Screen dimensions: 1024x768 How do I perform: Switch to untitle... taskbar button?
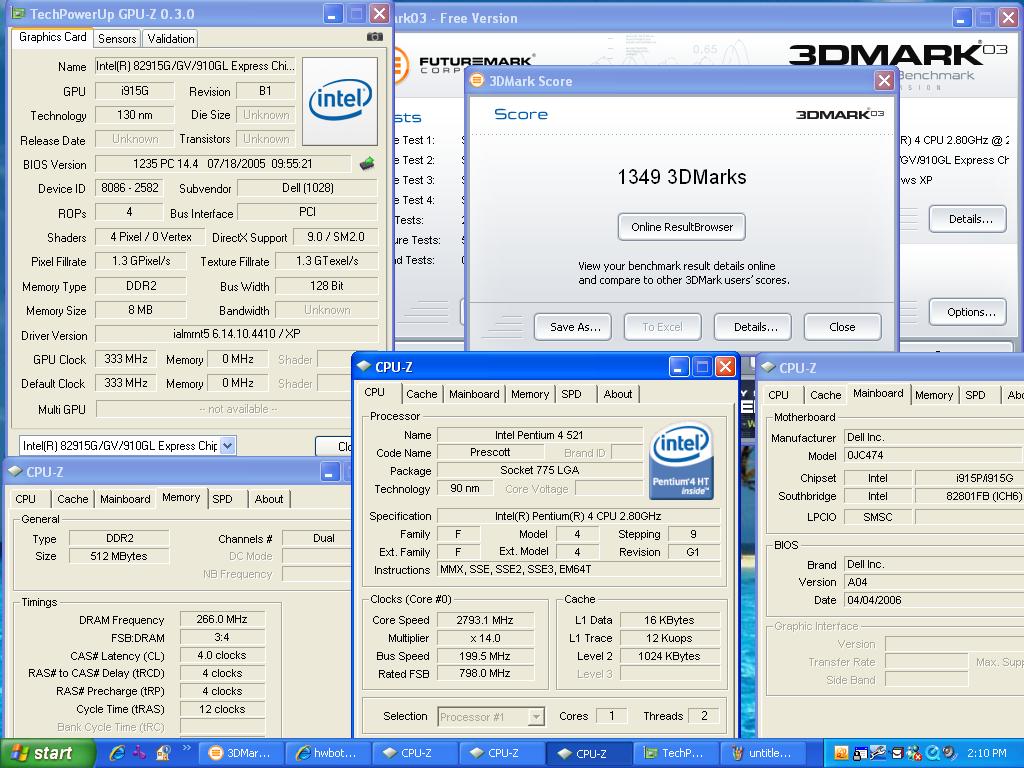tap(762, 753)
